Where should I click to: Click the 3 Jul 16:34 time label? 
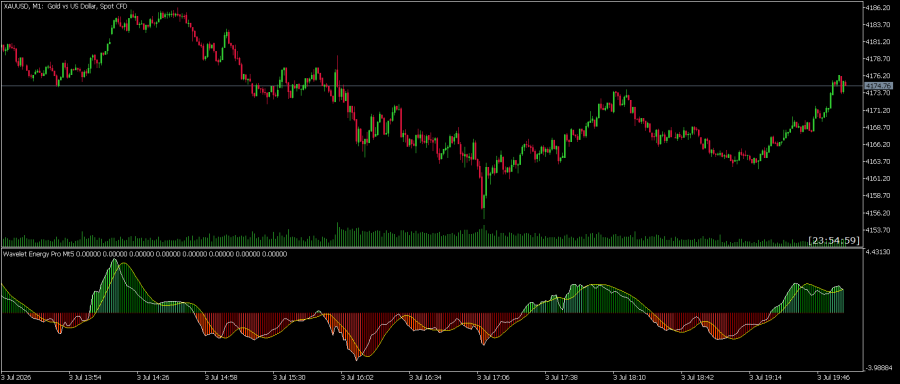tap(425, 378)
